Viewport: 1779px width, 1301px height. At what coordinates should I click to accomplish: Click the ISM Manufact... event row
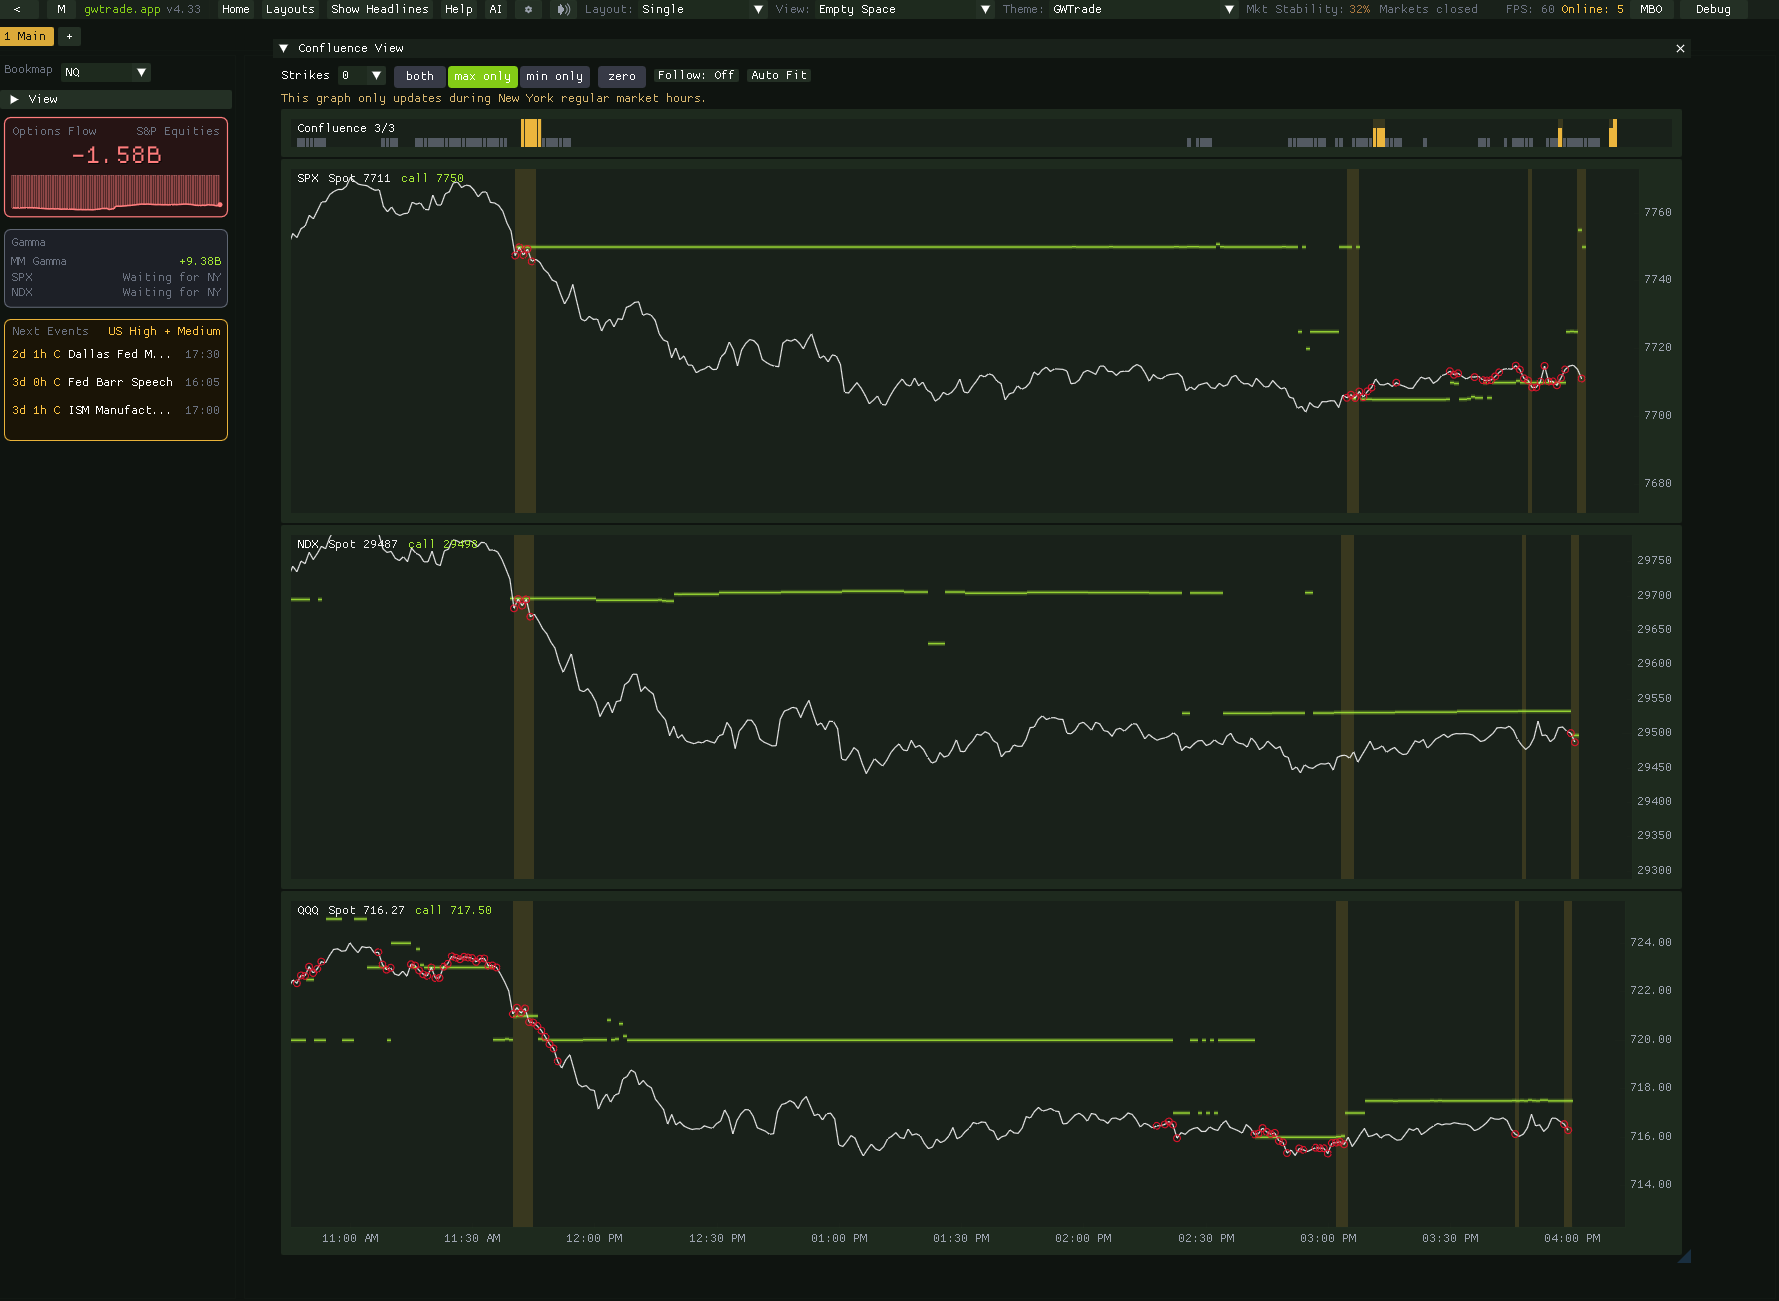tap(116, 410)
